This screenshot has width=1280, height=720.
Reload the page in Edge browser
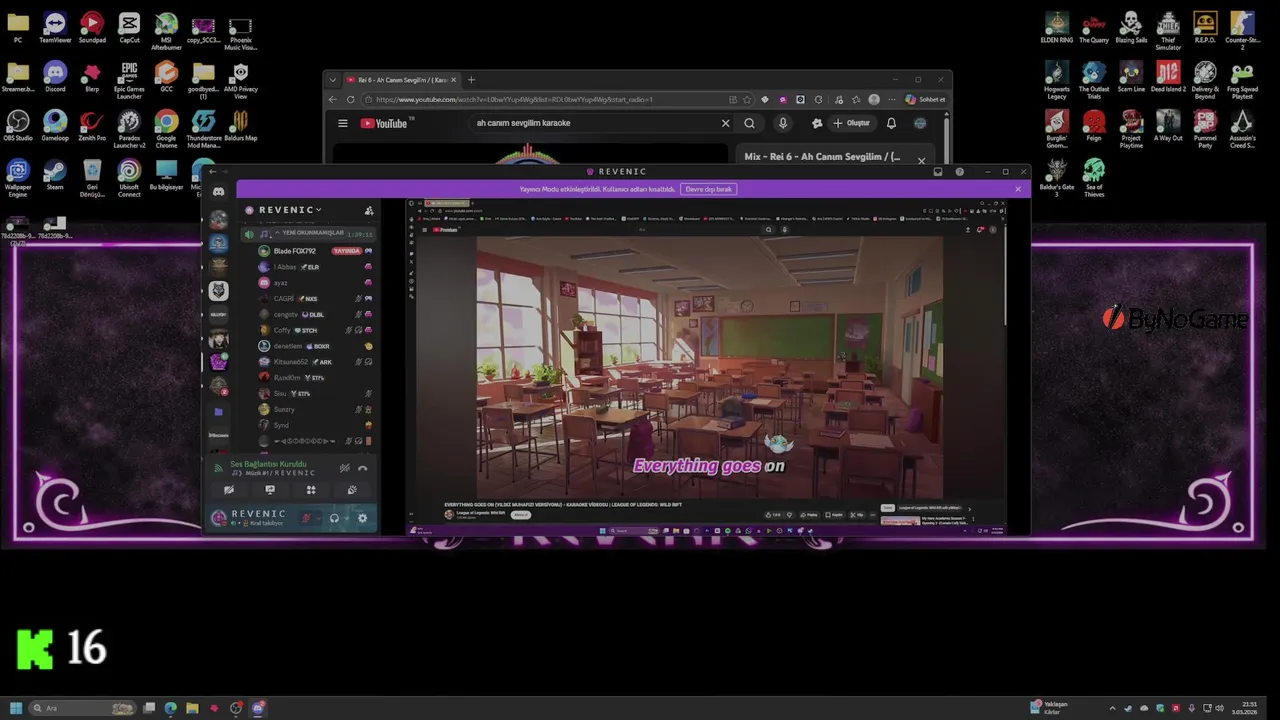point(350,99)
